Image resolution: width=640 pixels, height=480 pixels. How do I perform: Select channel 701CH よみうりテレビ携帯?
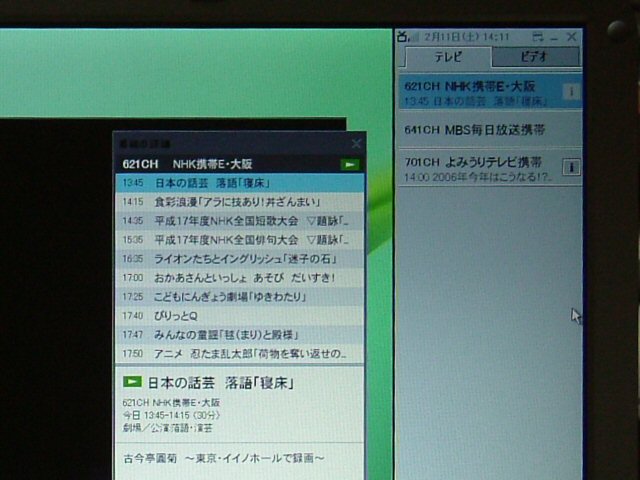tap(474, 167)
